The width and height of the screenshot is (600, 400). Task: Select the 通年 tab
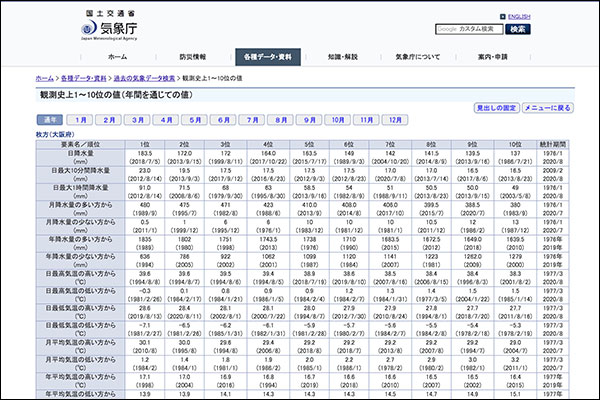(x=50, y=120)
